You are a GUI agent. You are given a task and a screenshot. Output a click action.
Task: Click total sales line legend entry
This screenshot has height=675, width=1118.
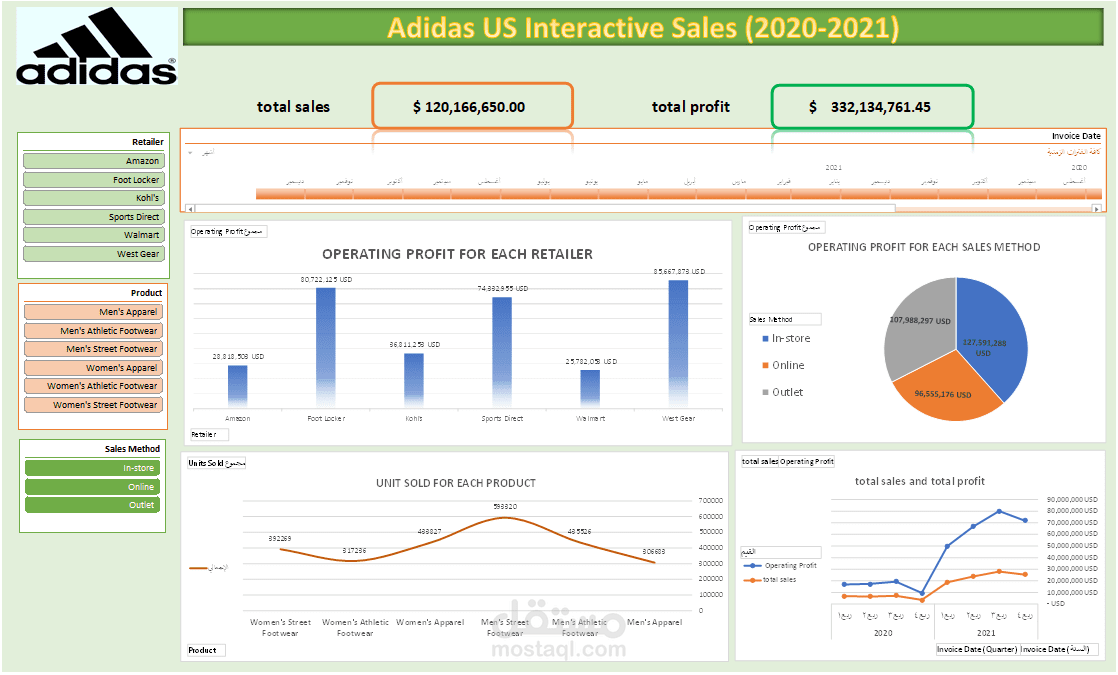click(770, 579)
